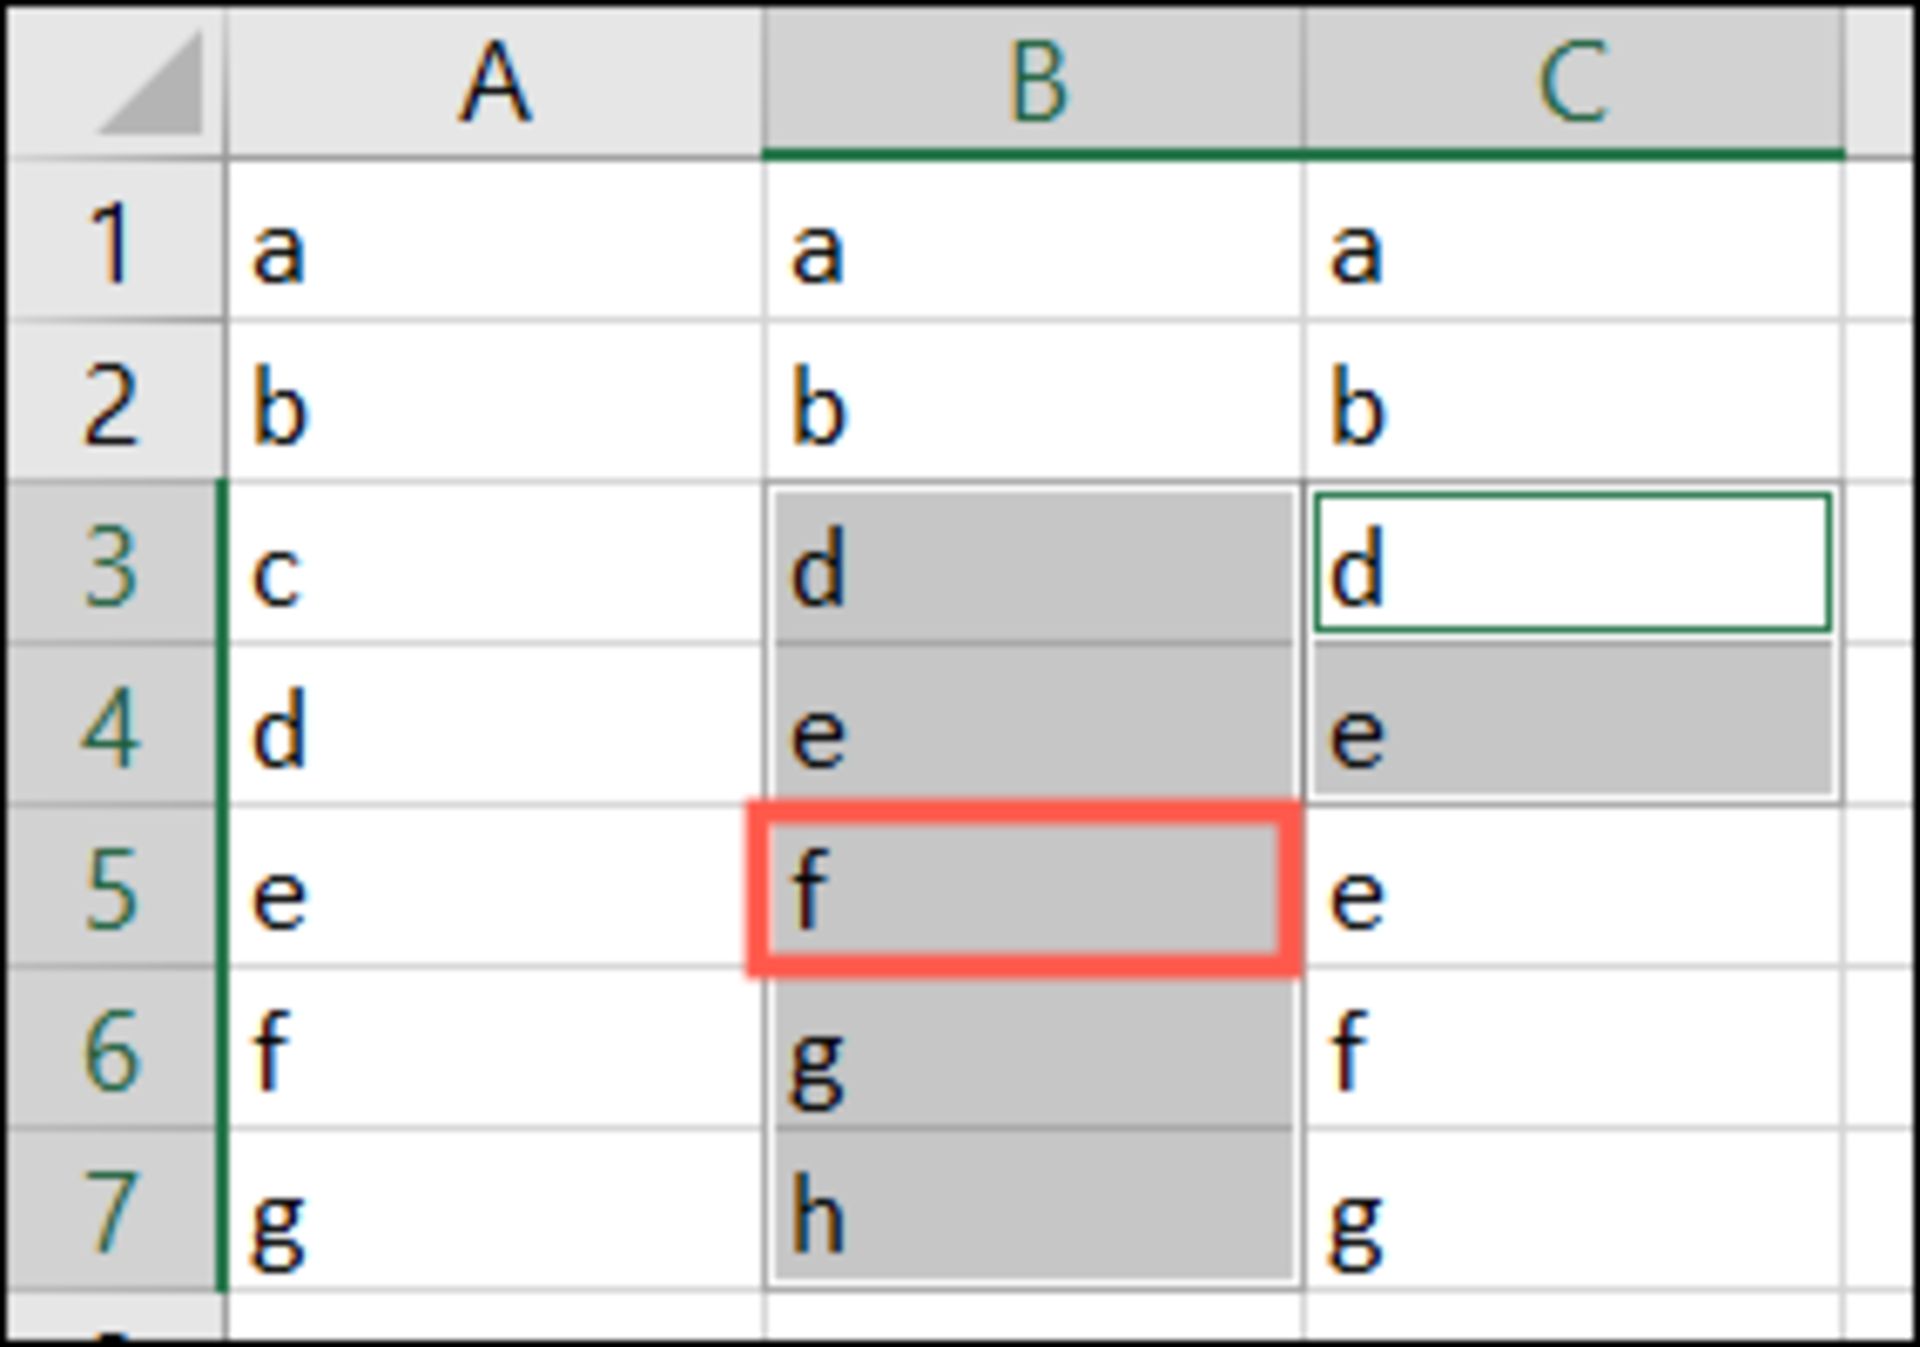
Task: Click red-outlined cell B5 containing f
Action: point(1024,888)
